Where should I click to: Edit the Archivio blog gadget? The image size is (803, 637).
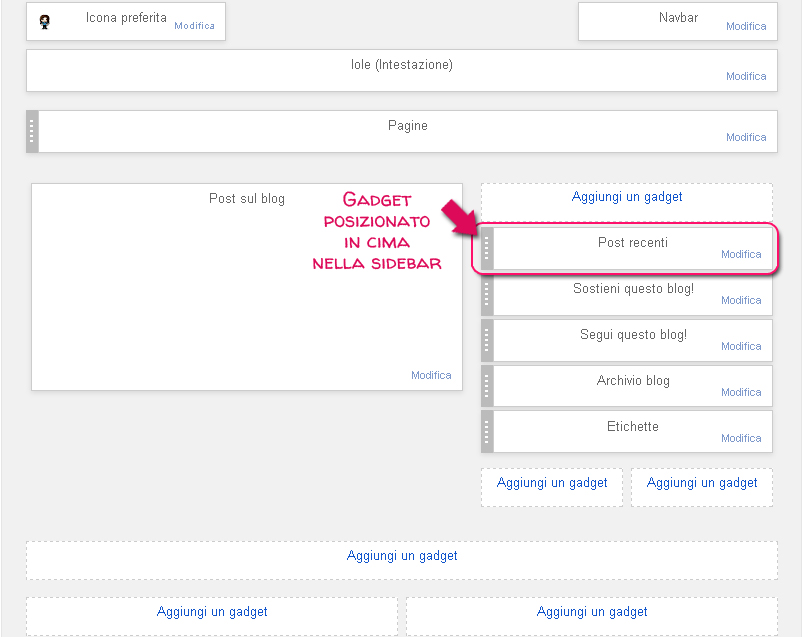[741, 392]
